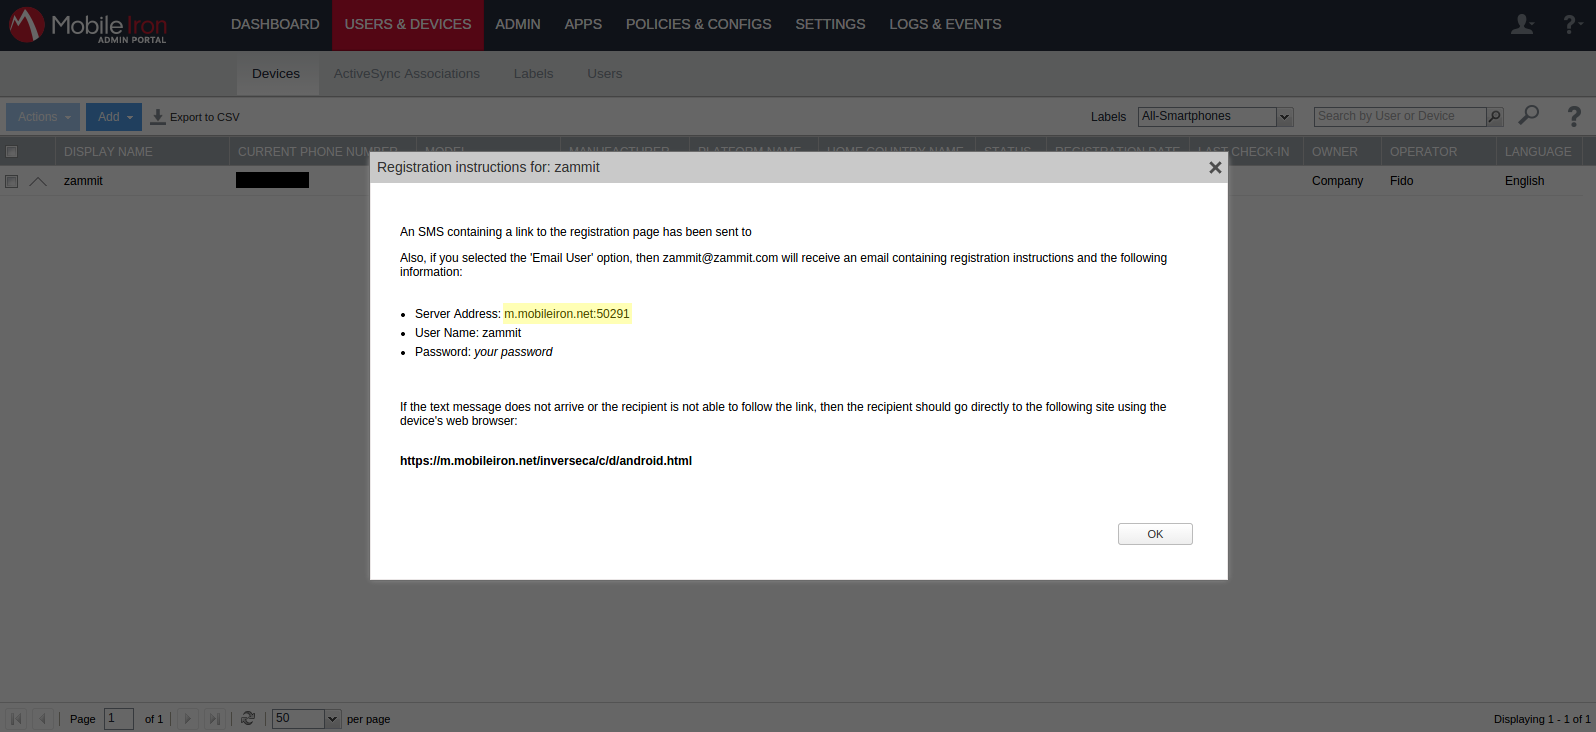Viewport: 1596px width, 732px height.
Task: Expand the All-Smartphones labels dropdown
Action: click(x=1285, y=117)
